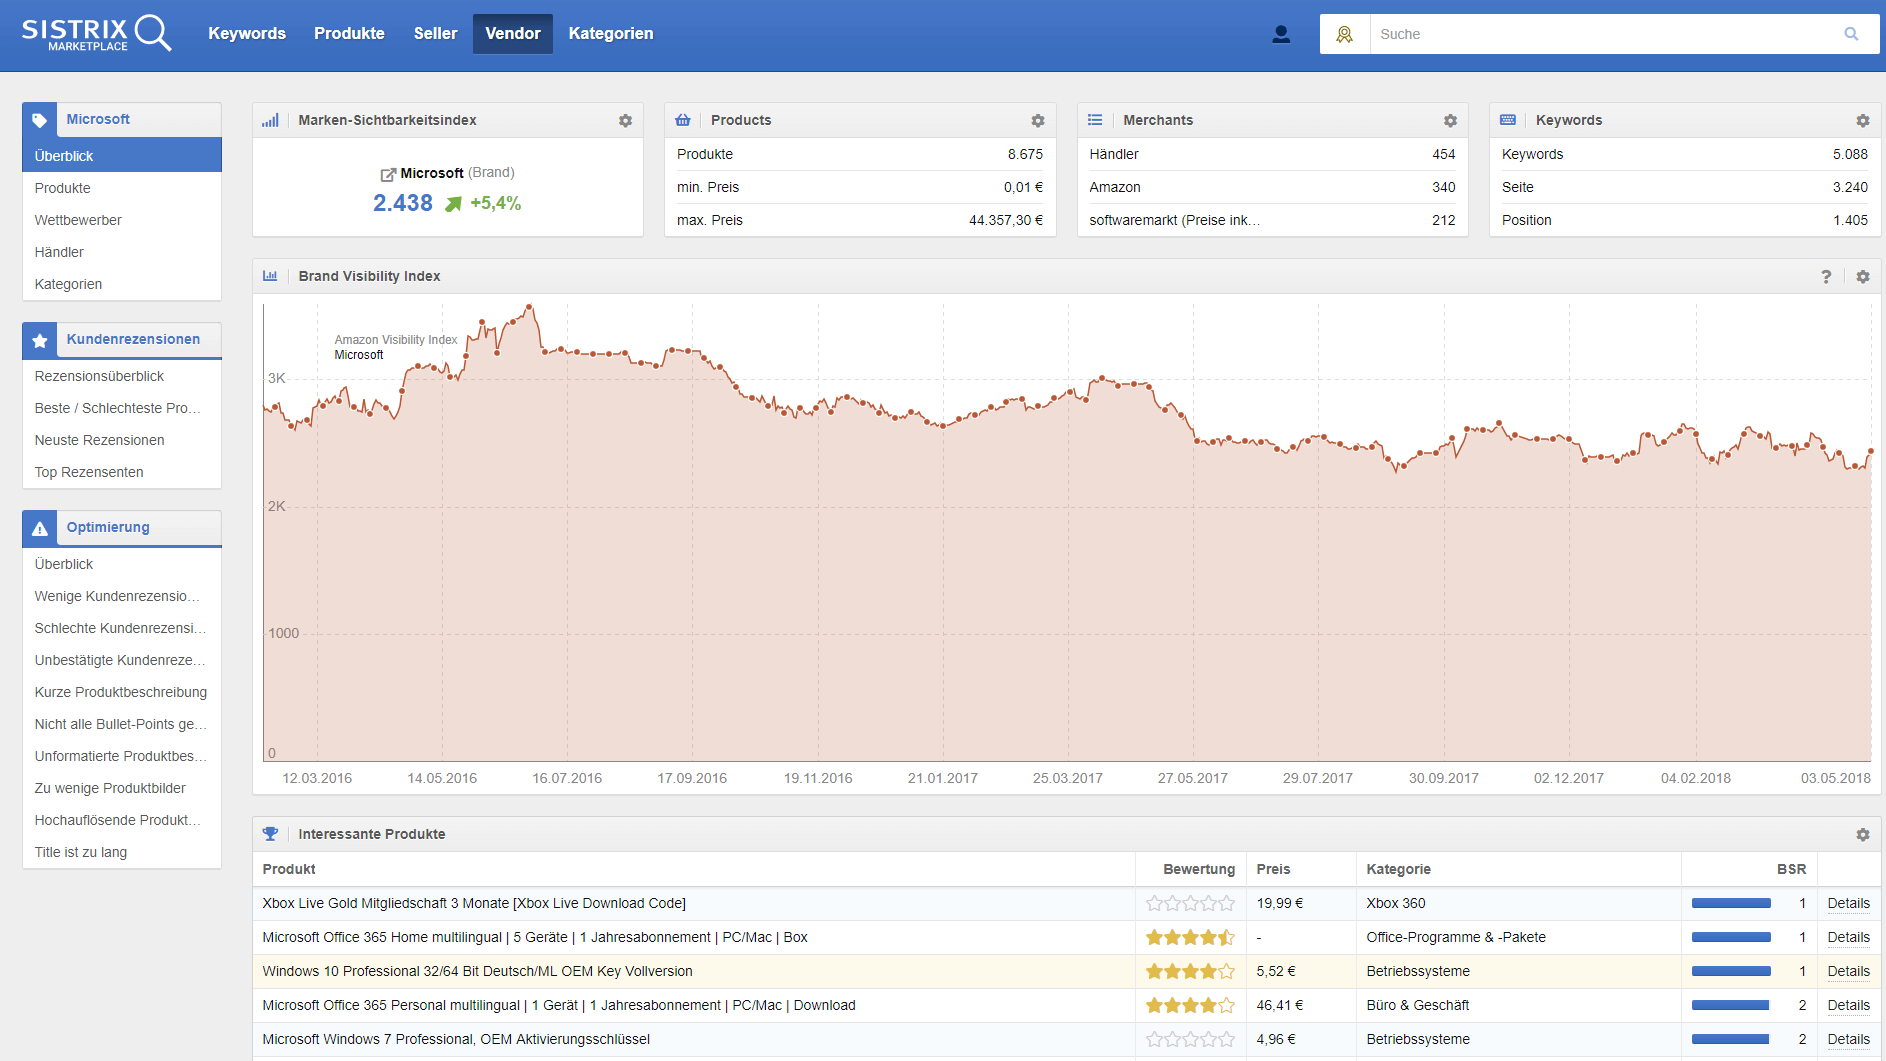Click the award badge icon beside search

tap(1344, 34)
